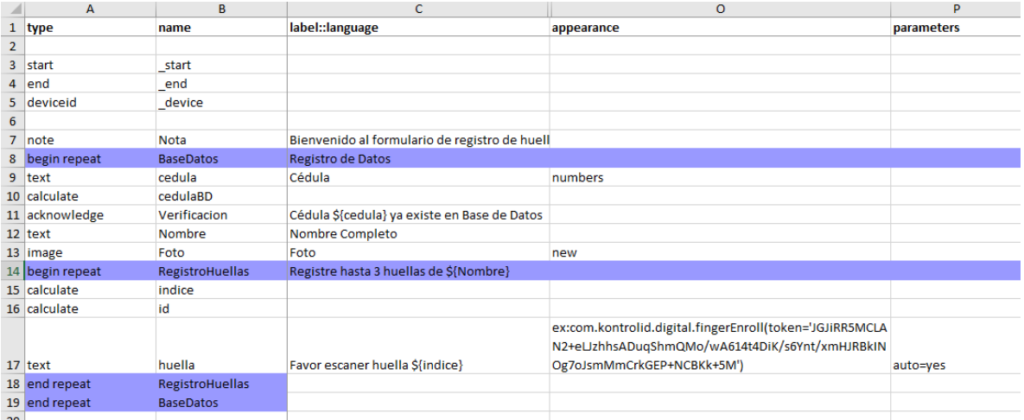Click the "cedulaBD" name cell
Image resolution: width=1024 pixels, height=420 pixels.
[x=220, y=196]
